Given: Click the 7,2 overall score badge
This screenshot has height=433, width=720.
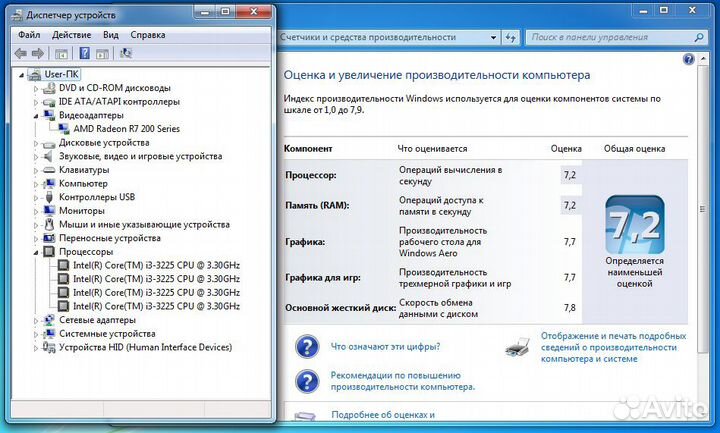Looking at the screenshot, I should (x=635, y=225).
